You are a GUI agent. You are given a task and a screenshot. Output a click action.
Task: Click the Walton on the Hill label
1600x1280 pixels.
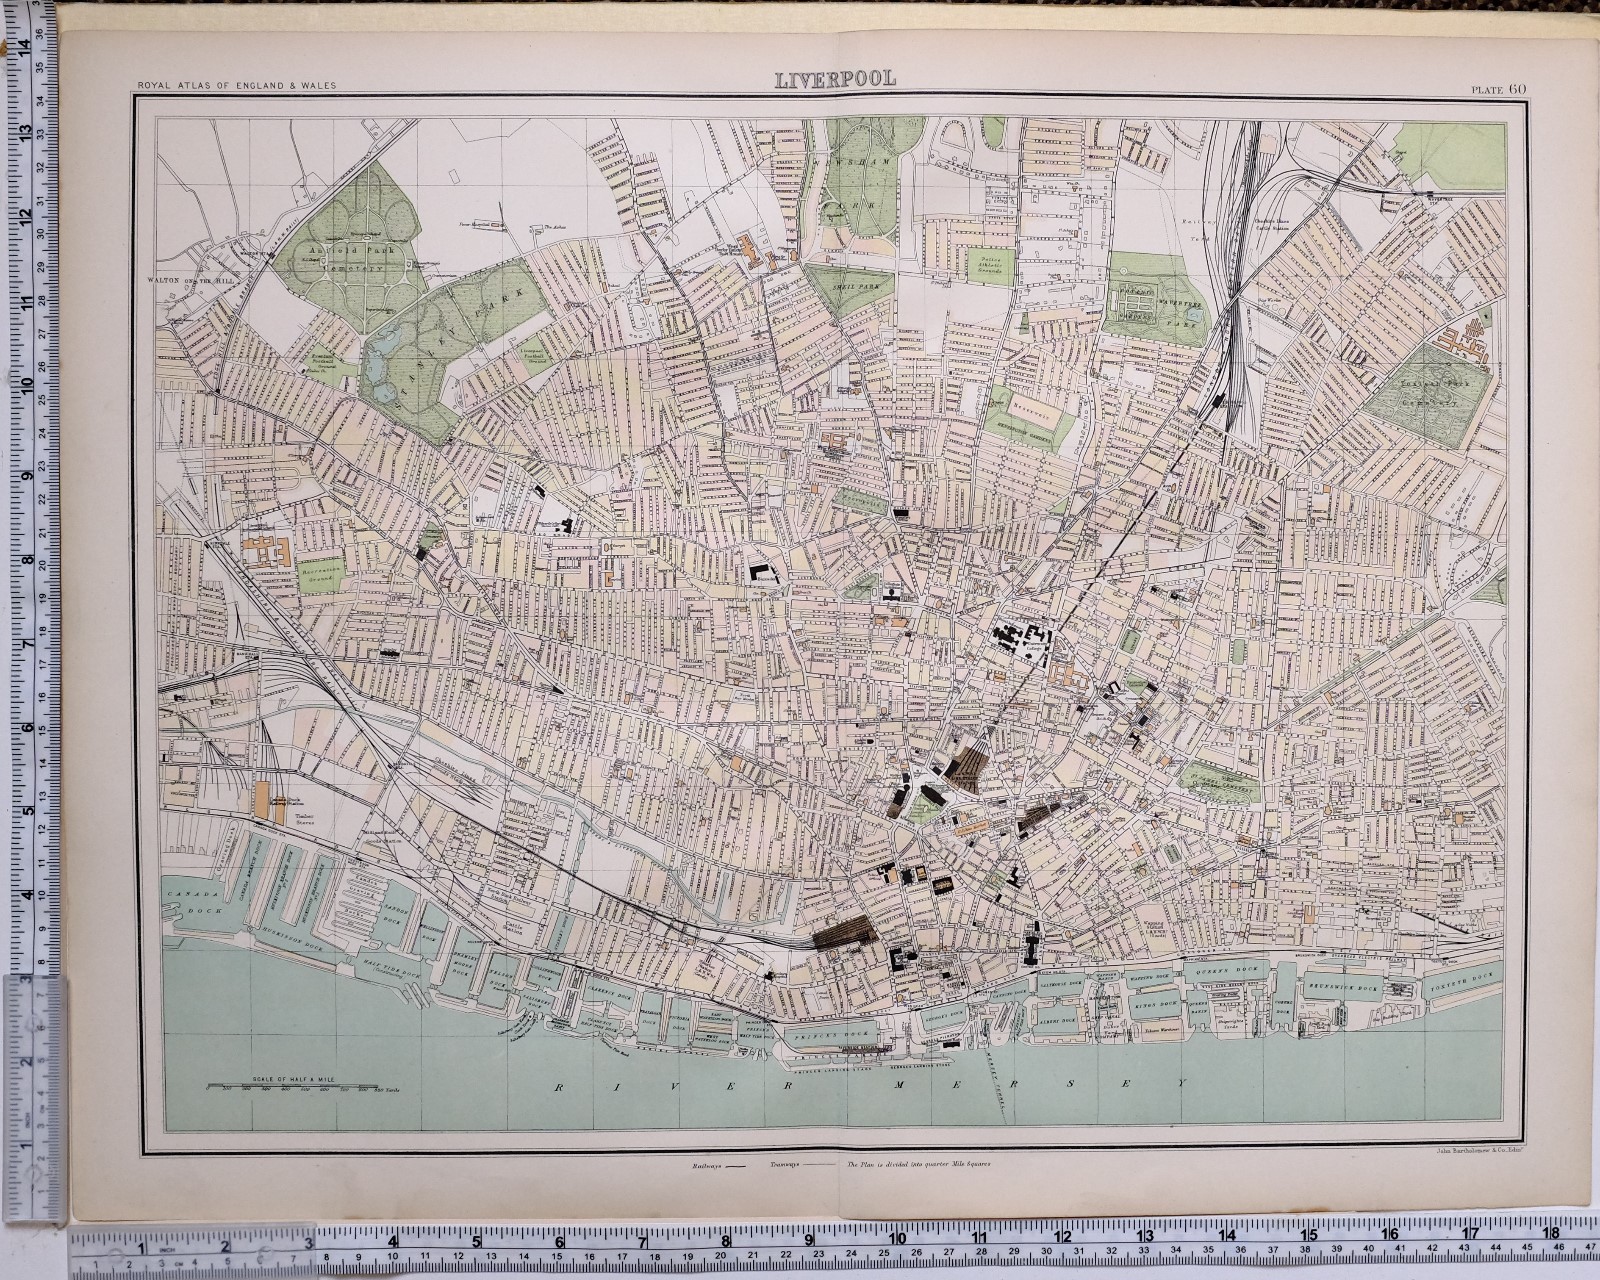192,280
